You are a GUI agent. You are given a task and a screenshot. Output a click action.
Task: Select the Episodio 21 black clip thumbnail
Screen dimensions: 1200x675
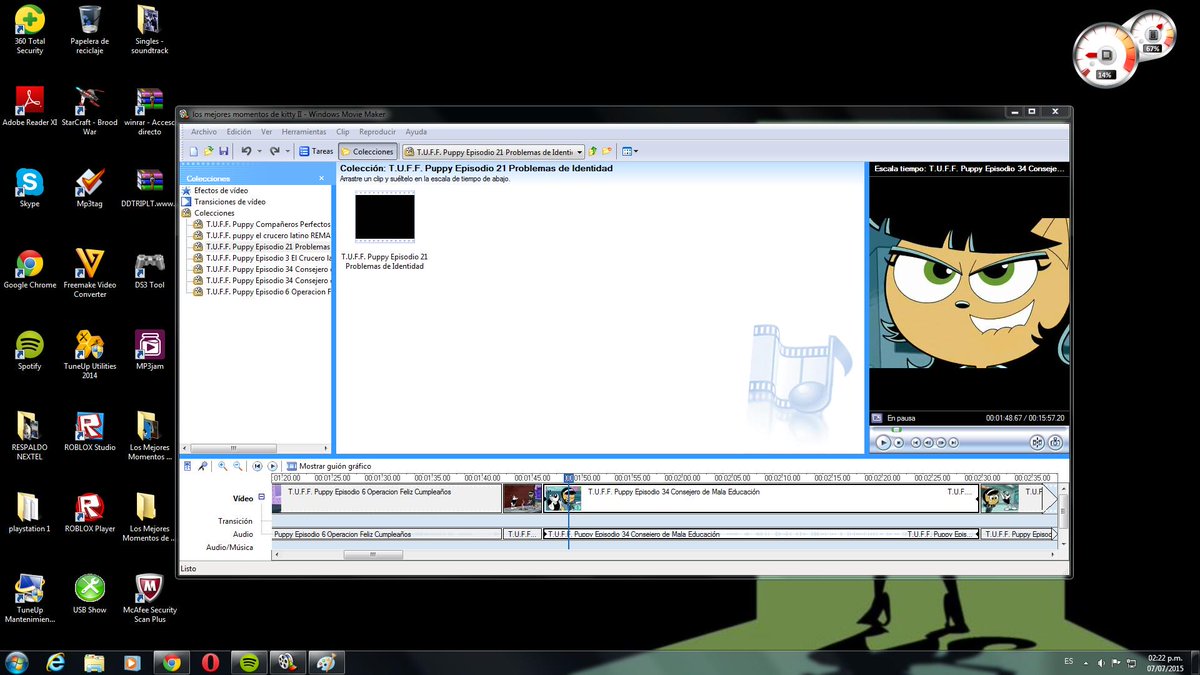tap(385, 217)
